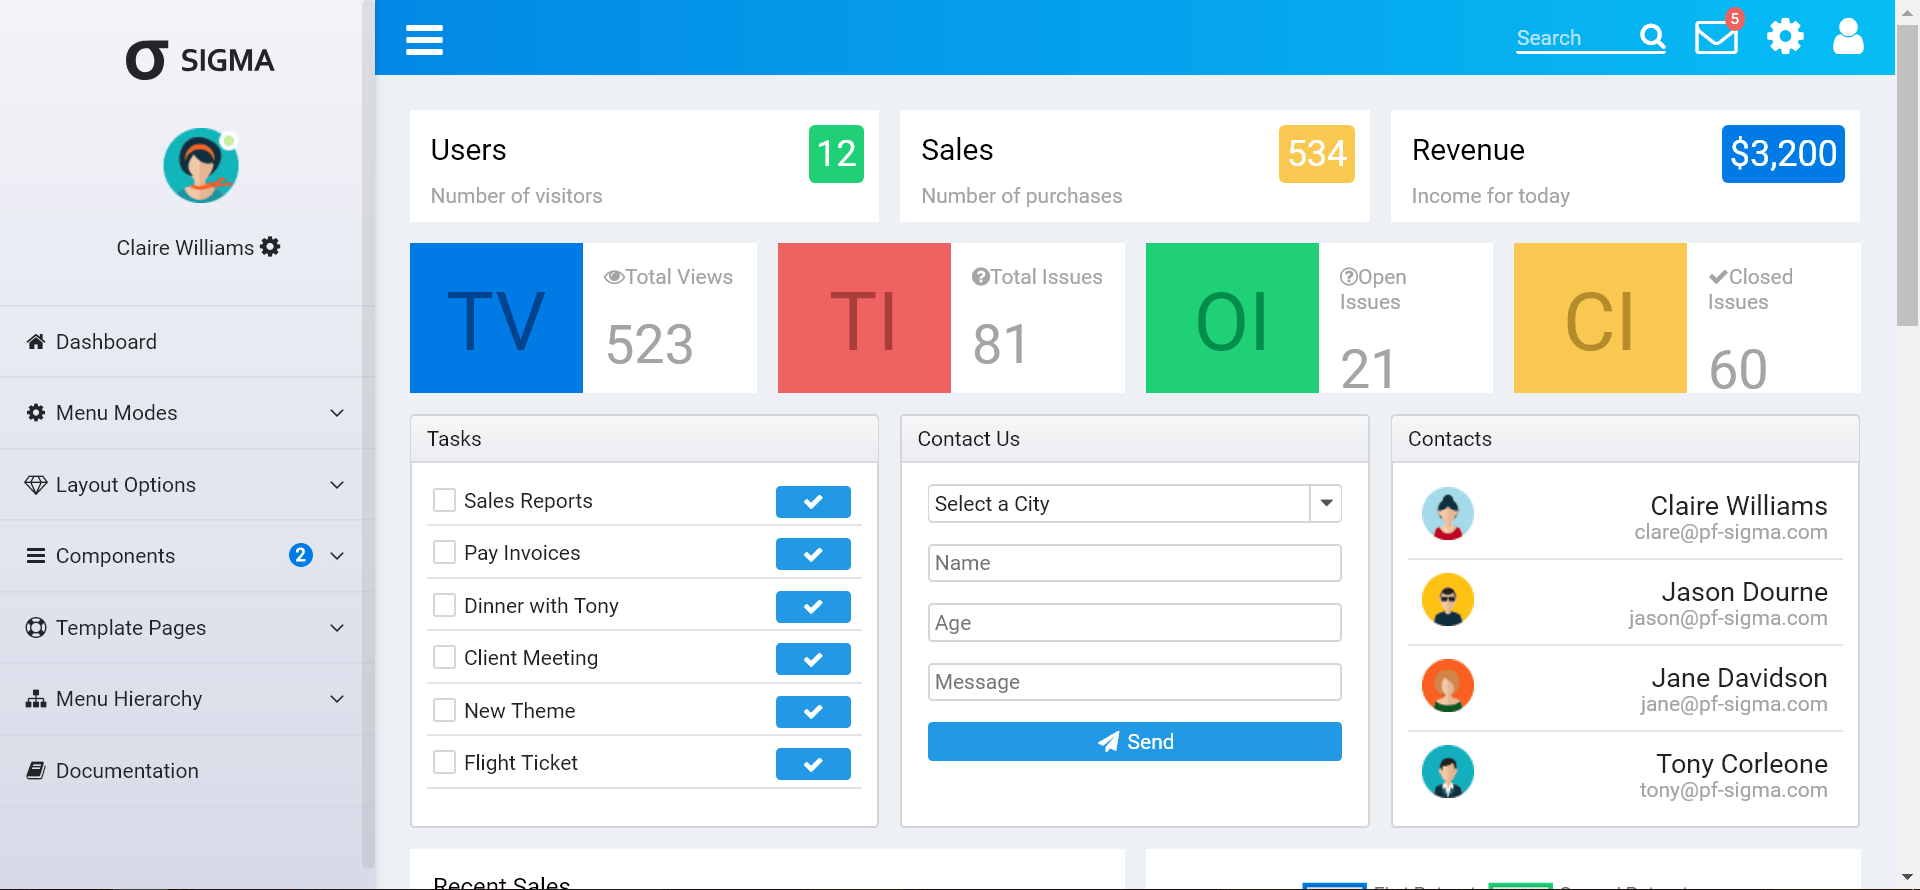Open the Select a City dropdown arrow
This screenshot has height=890, width=1920.
click(1326, 503)
